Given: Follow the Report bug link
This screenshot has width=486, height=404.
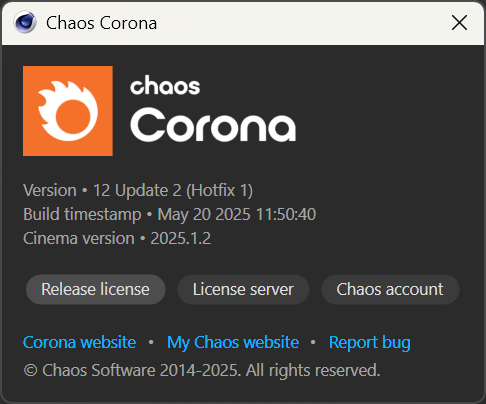Looking at the screenshot, I should click(370, 343).
